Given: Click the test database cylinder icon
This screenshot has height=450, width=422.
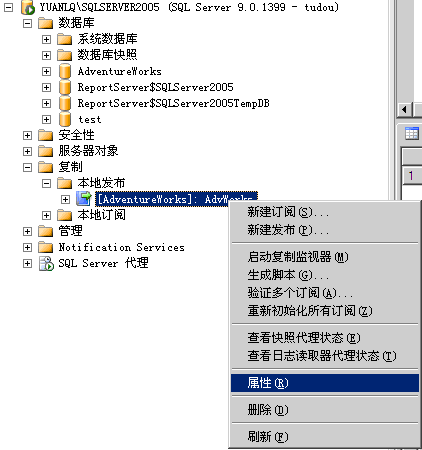Looking at the screenshot, I should [65, 119].
